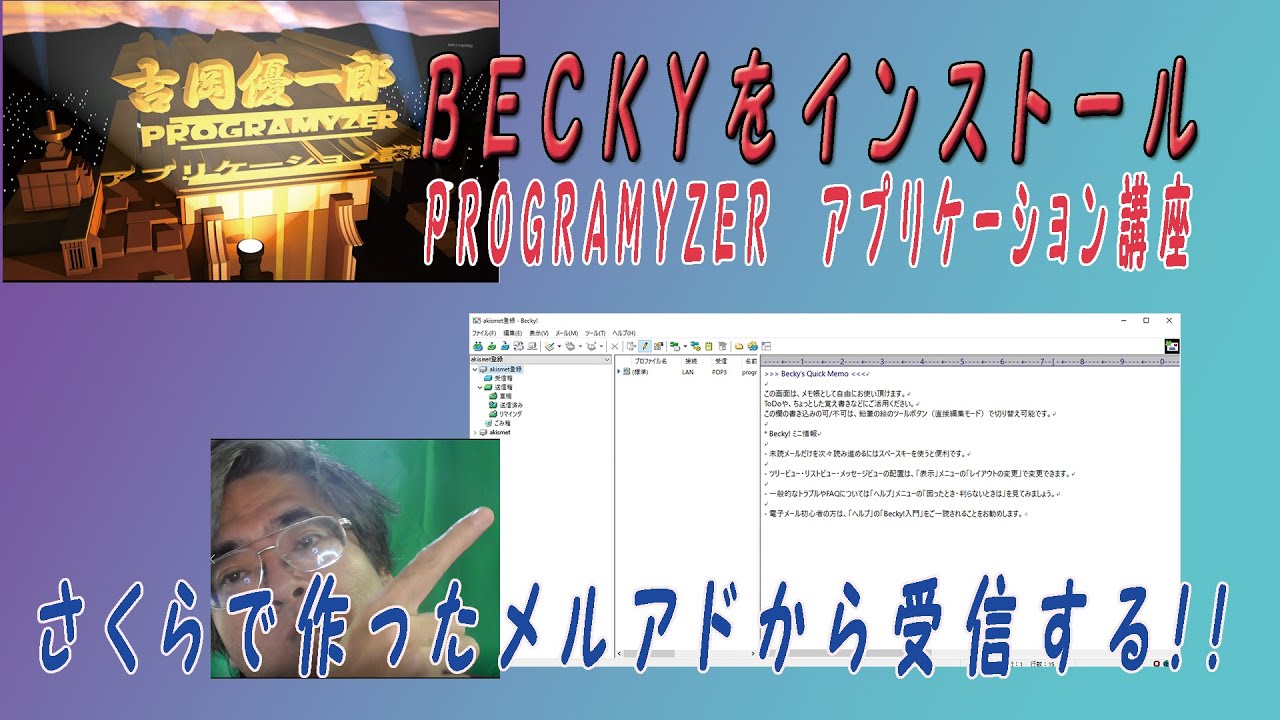The width and height of the screenshot is (1280, 720).
Task: Click the ruler above the memo area
Action: (x=970, y=361)
